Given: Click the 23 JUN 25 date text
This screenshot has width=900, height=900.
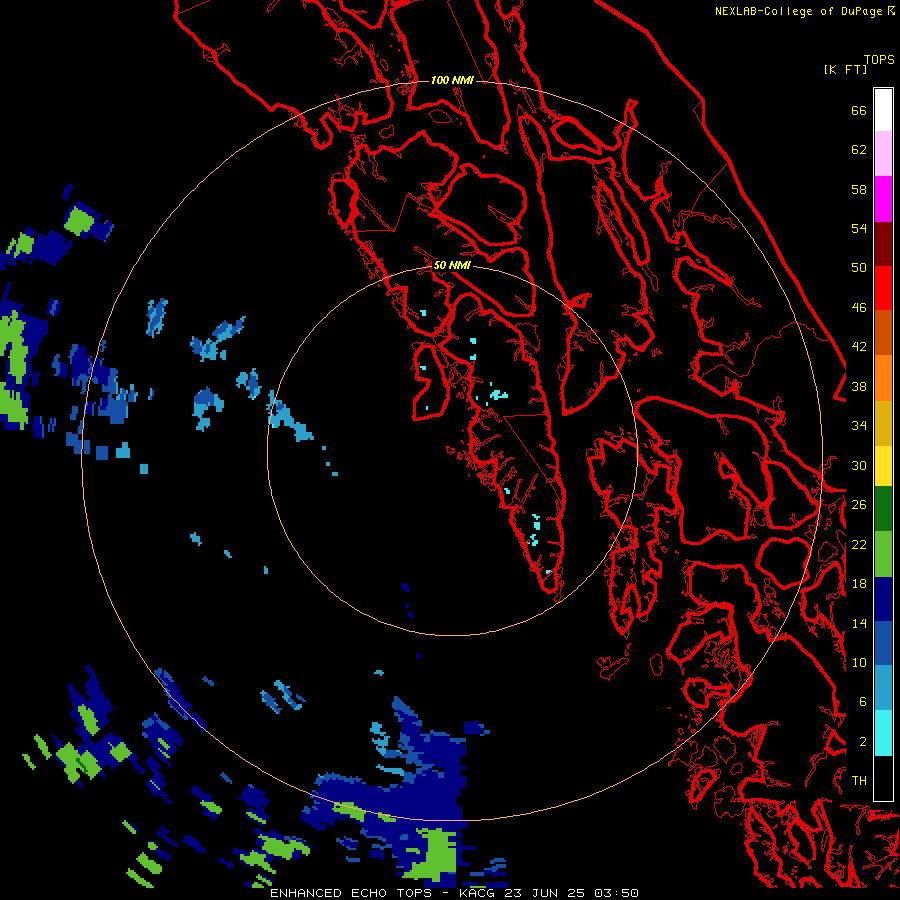Looking at the screenshot, I should [544, 893].
